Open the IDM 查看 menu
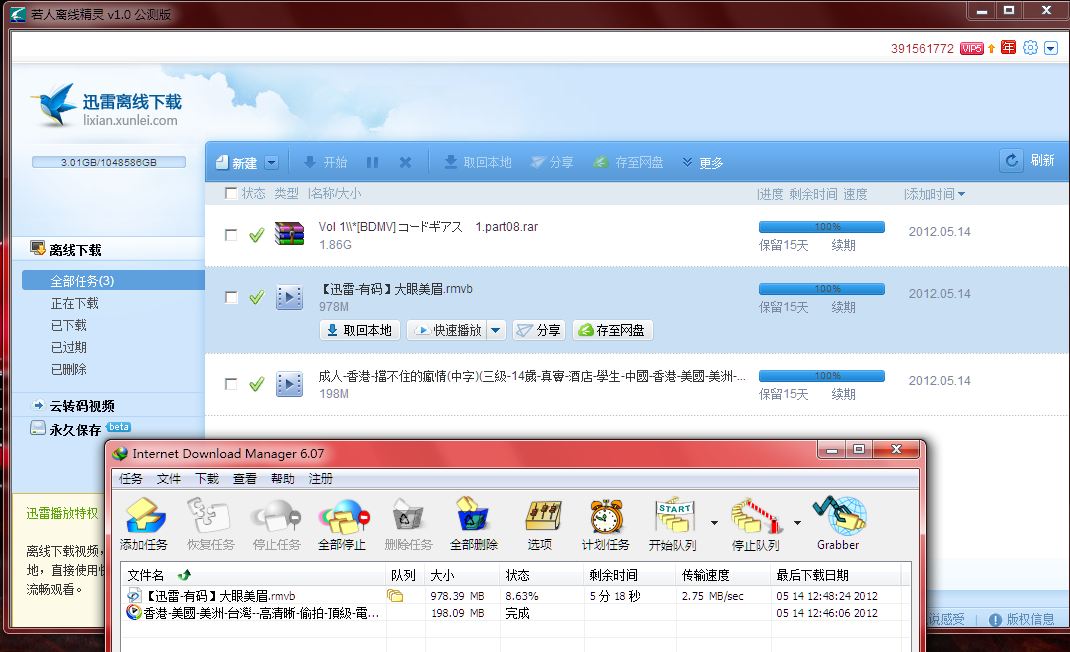The image size is (1070, 652). tap(244, 479)
